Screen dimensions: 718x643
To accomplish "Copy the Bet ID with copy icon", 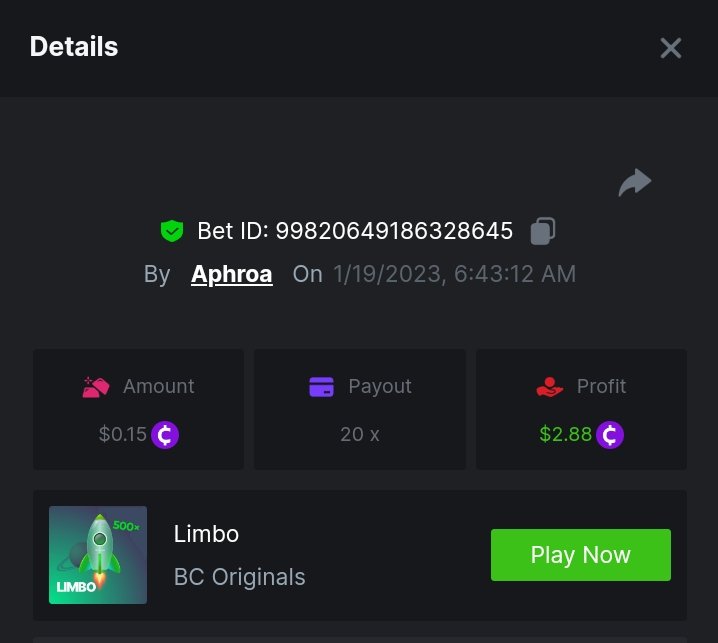I will coord(543,231).
